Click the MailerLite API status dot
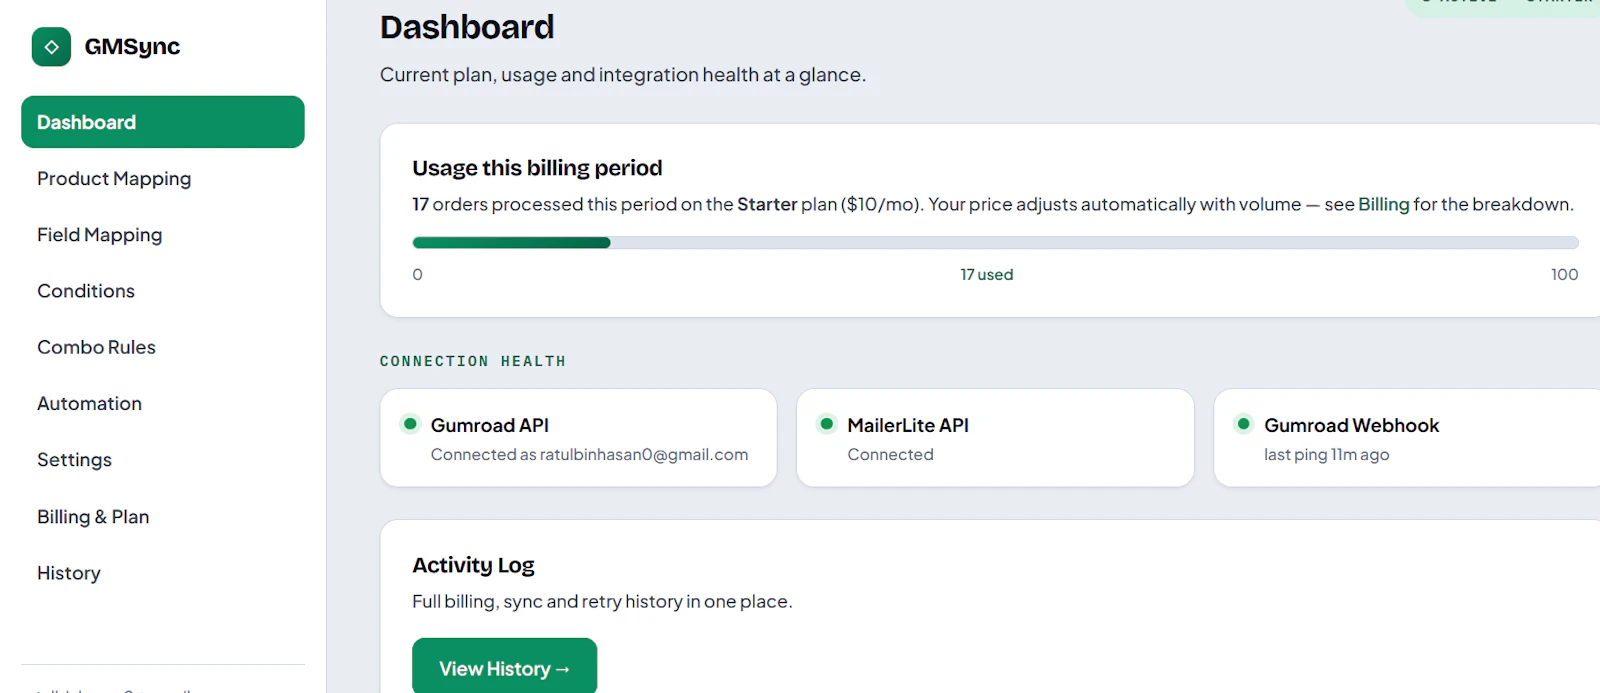 pyautogui.click(x=827, y=424)
